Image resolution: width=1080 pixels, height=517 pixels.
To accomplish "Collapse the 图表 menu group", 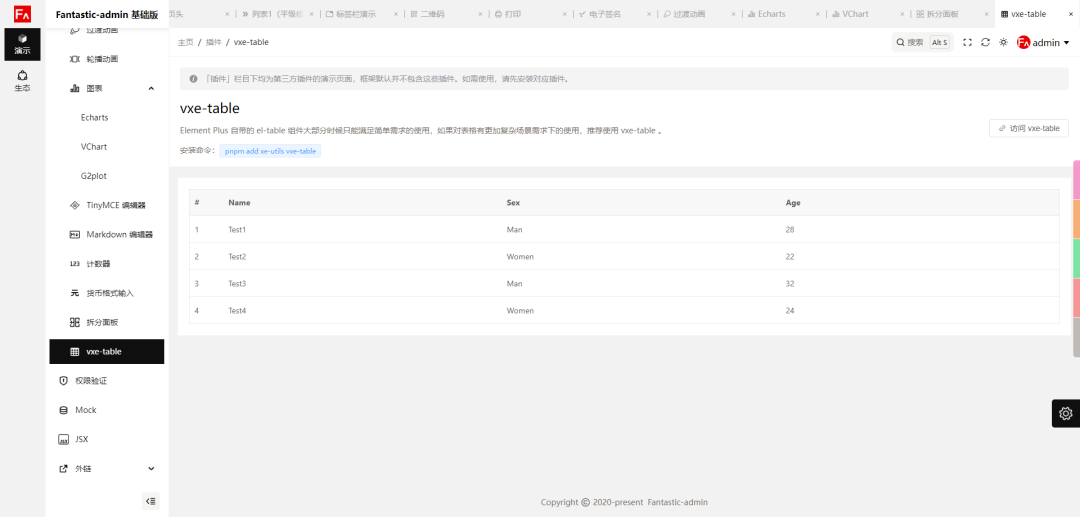I will click(151, 88).
